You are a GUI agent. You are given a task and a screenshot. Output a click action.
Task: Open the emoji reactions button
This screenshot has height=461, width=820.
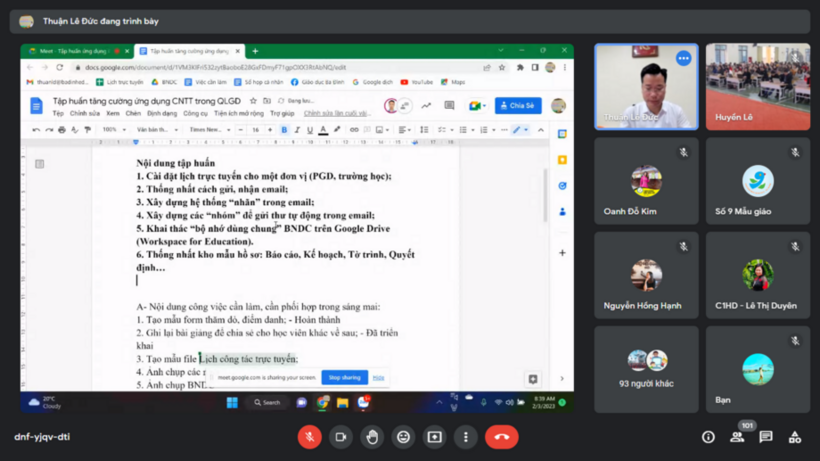[403, 437]
